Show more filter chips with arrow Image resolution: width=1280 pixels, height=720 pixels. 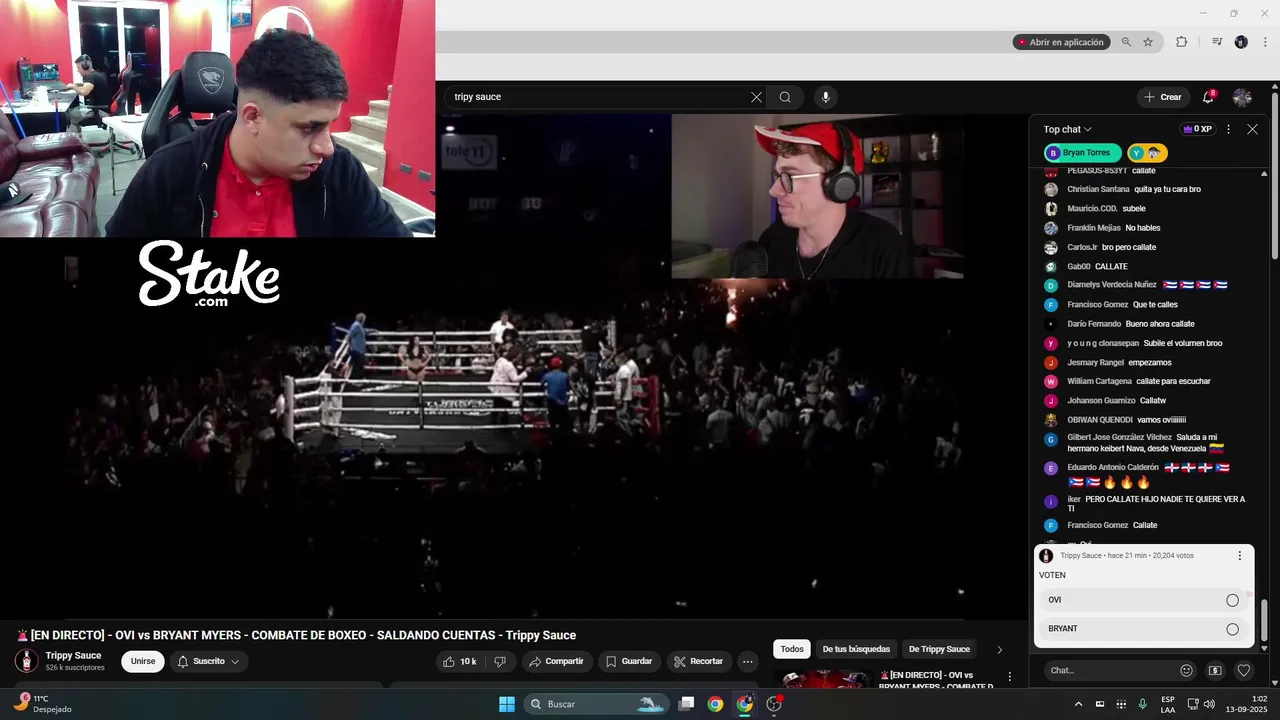pyautogui.click(x=999, y=649)
